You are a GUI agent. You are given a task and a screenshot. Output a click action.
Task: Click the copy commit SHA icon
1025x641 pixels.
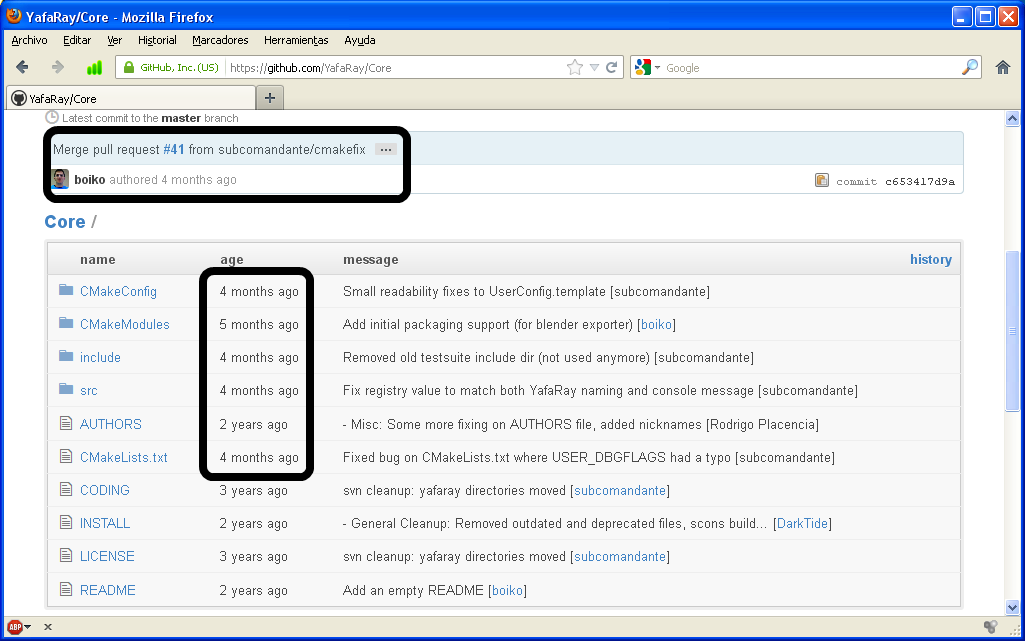822,180
